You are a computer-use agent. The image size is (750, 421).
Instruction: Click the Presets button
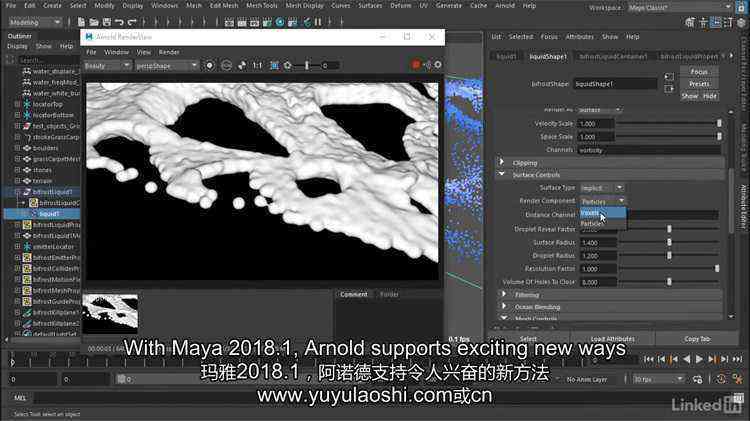(699, 84)
